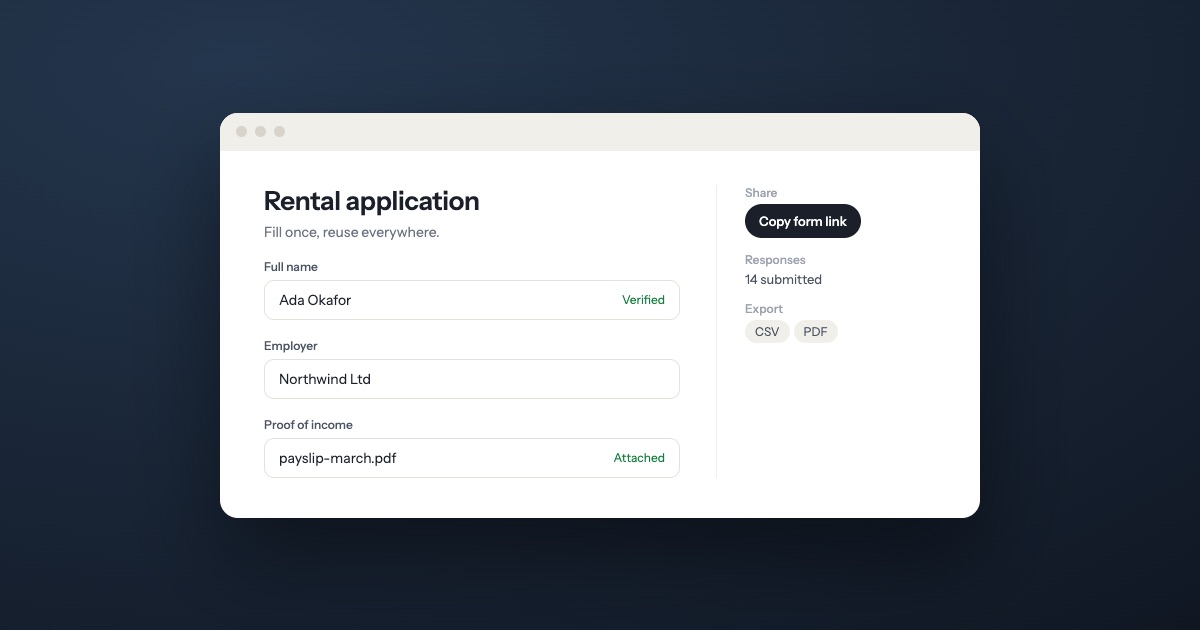The height and width of the screenshot is (630, 1200).
Task: Click the Proof of income label
Action: [308, 425]
